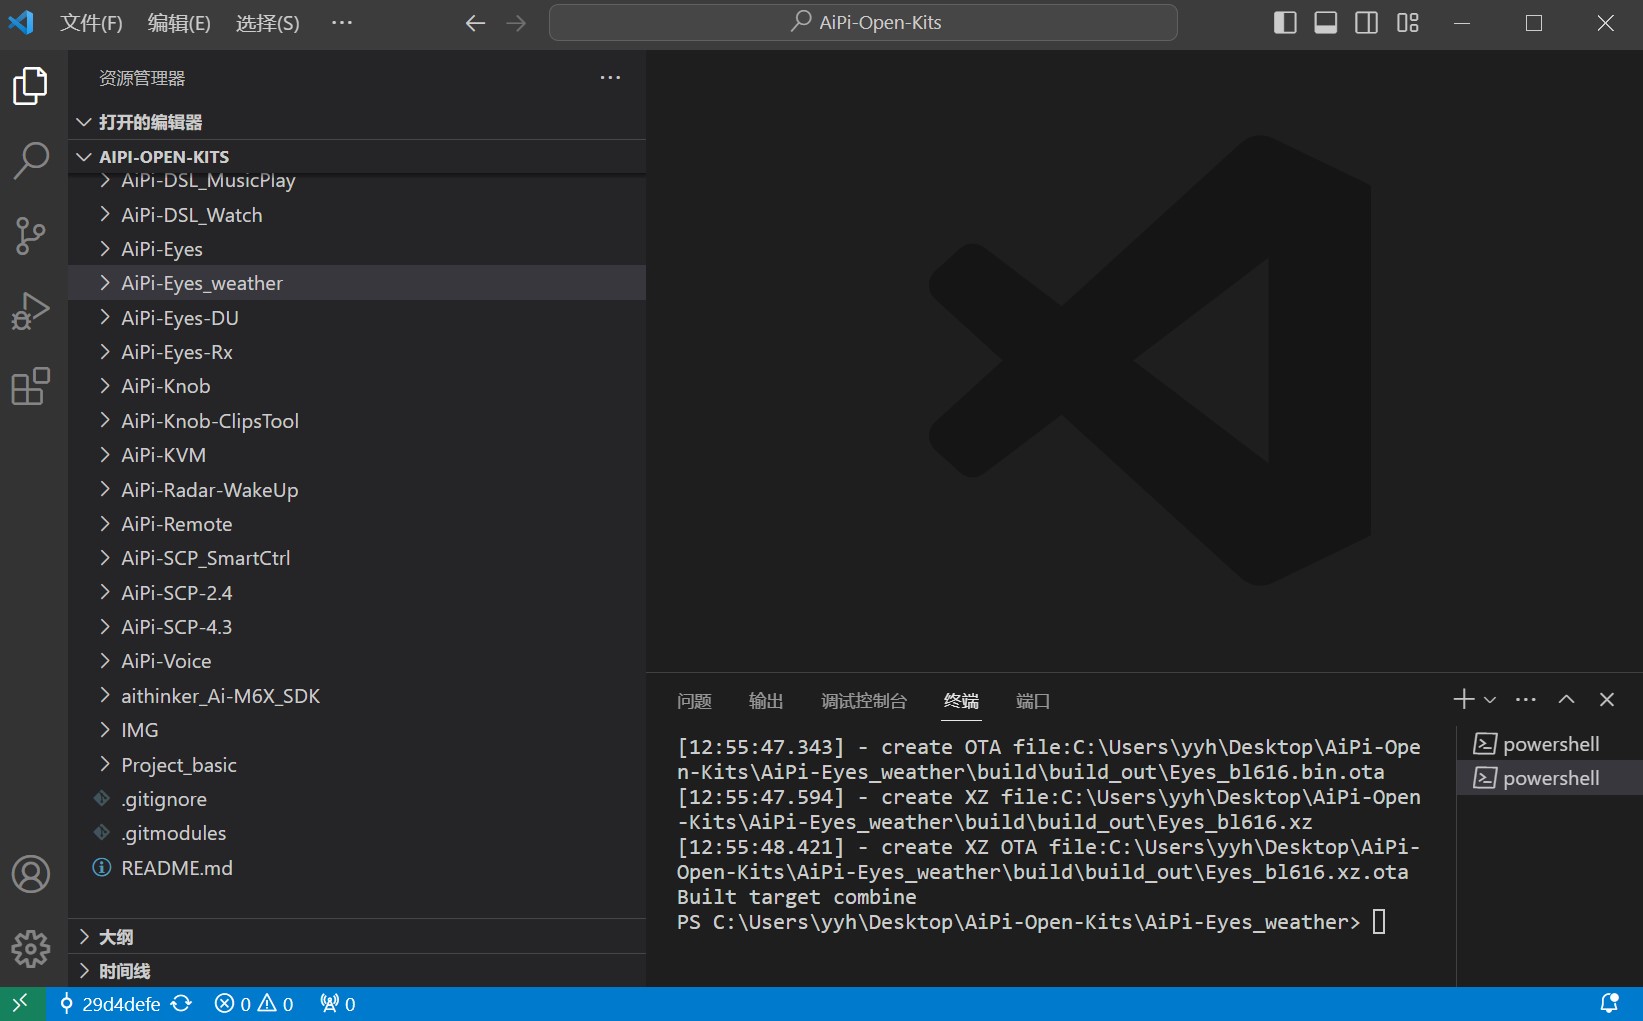This screenshot has height=1021, width=1643.
Task: Switch to the 端口 panel tab
Action: click(x=1033, y=701)
